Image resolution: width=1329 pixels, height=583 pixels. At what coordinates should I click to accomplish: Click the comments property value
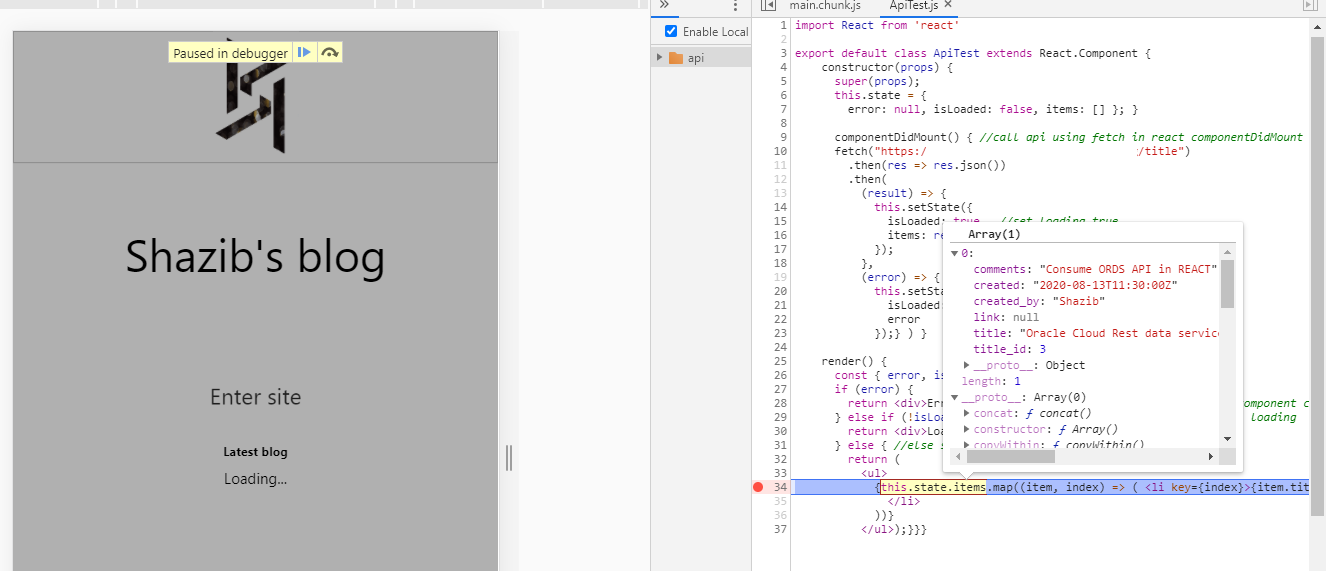[x=1129, y=269]
